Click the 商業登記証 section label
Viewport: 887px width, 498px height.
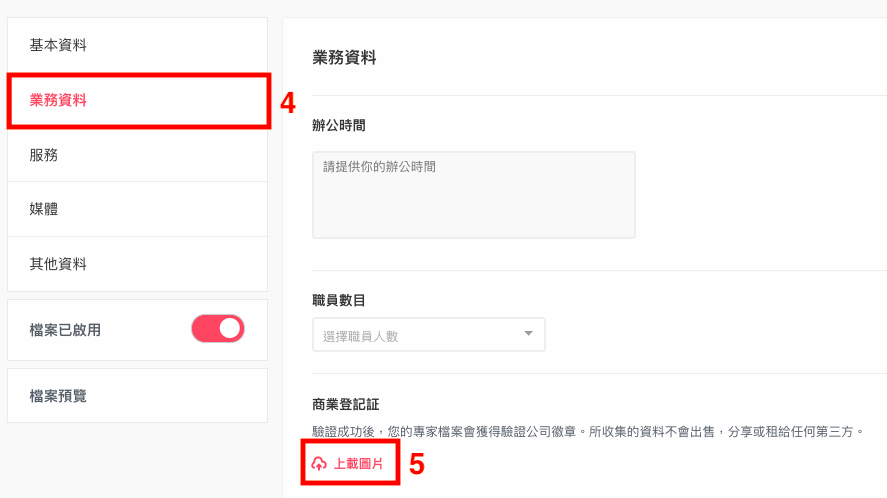tap(346, 404)
